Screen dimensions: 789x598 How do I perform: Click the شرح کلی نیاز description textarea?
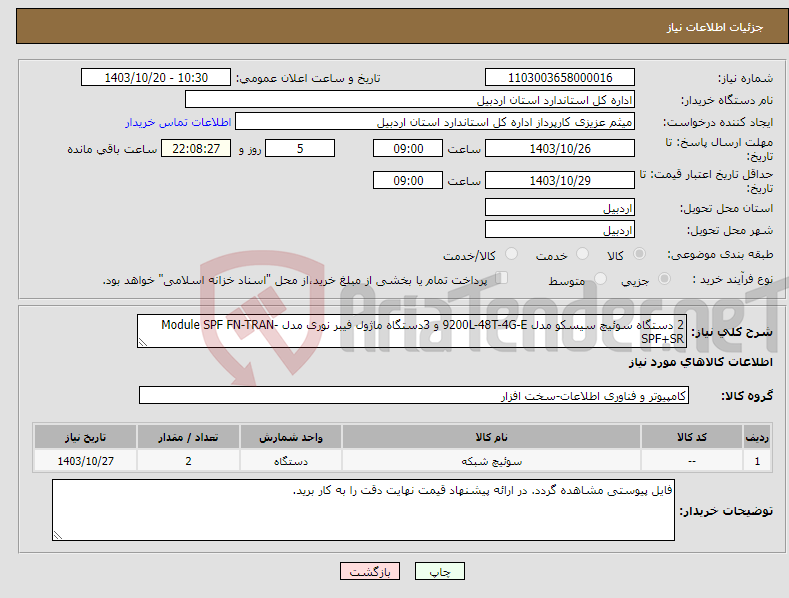coord(412,331)
